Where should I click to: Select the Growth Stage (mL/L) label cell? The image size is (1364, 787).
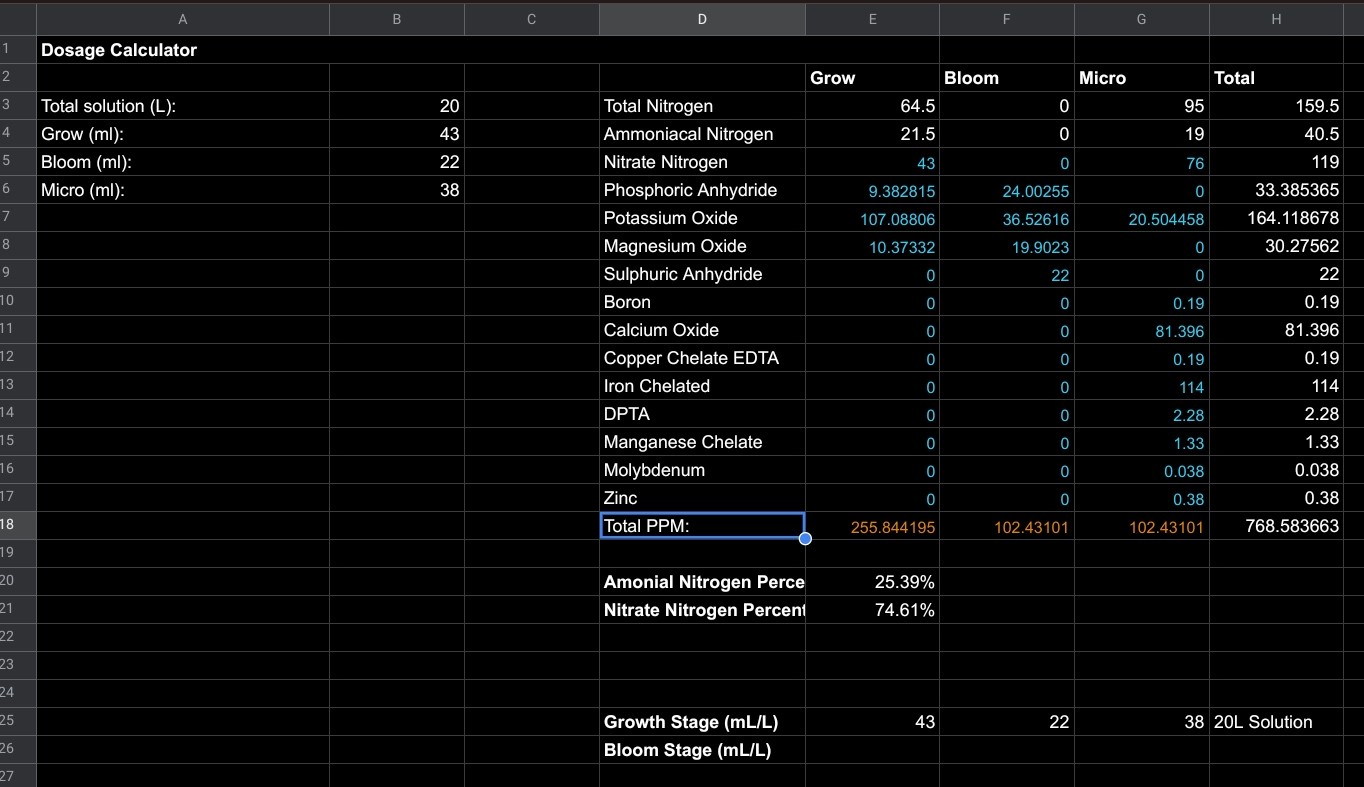702,722
